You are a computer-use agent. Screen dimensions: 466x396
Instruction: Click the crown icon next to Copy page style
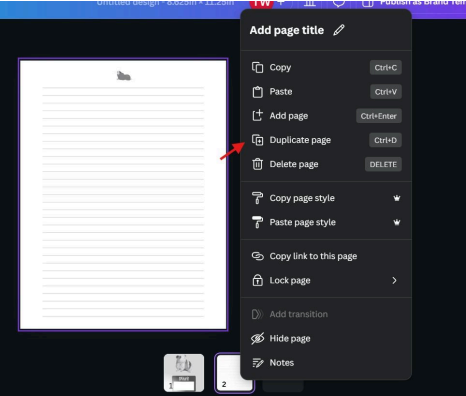(397, 198)
